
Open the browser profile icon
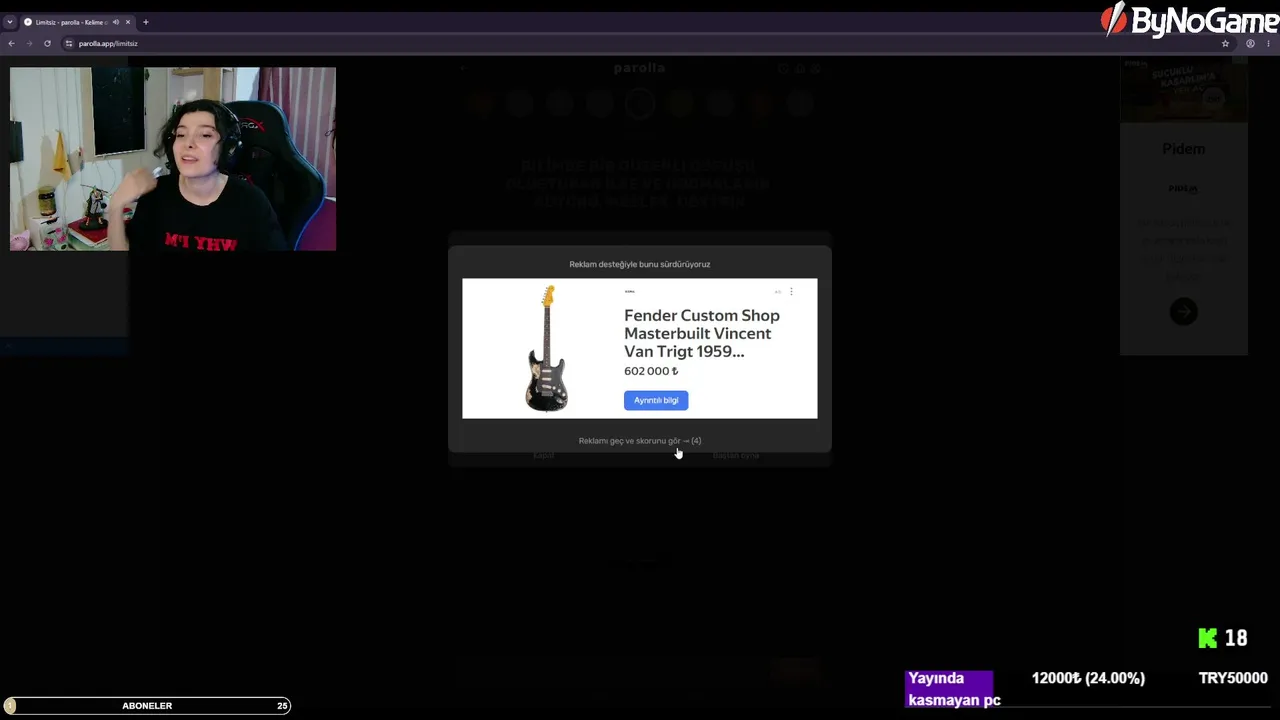tap(1250, 44)
